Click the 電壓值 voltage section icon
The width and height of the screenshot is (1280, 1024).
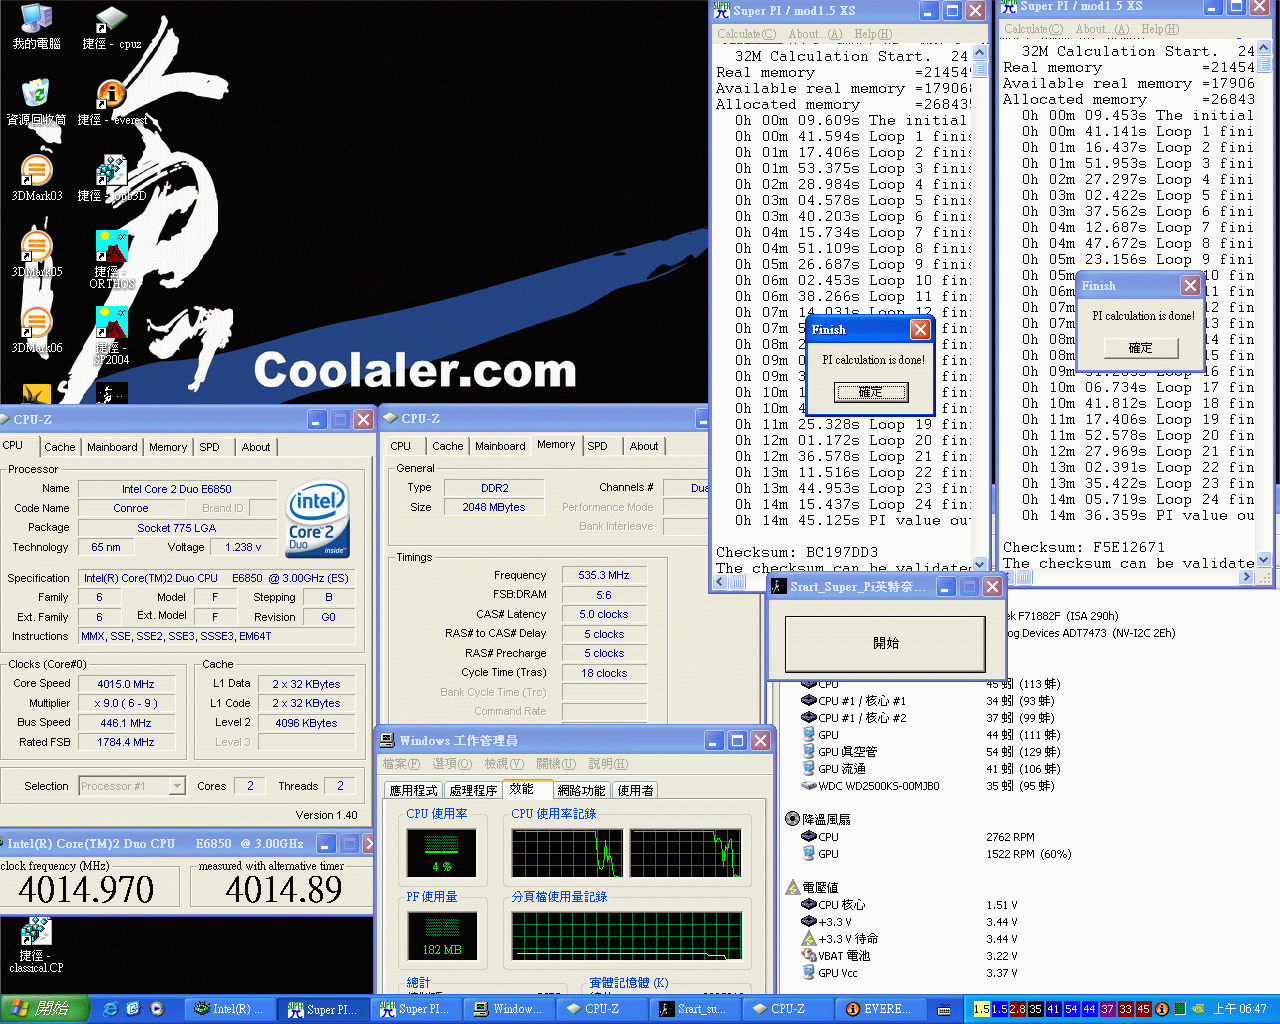pos(792,887)
